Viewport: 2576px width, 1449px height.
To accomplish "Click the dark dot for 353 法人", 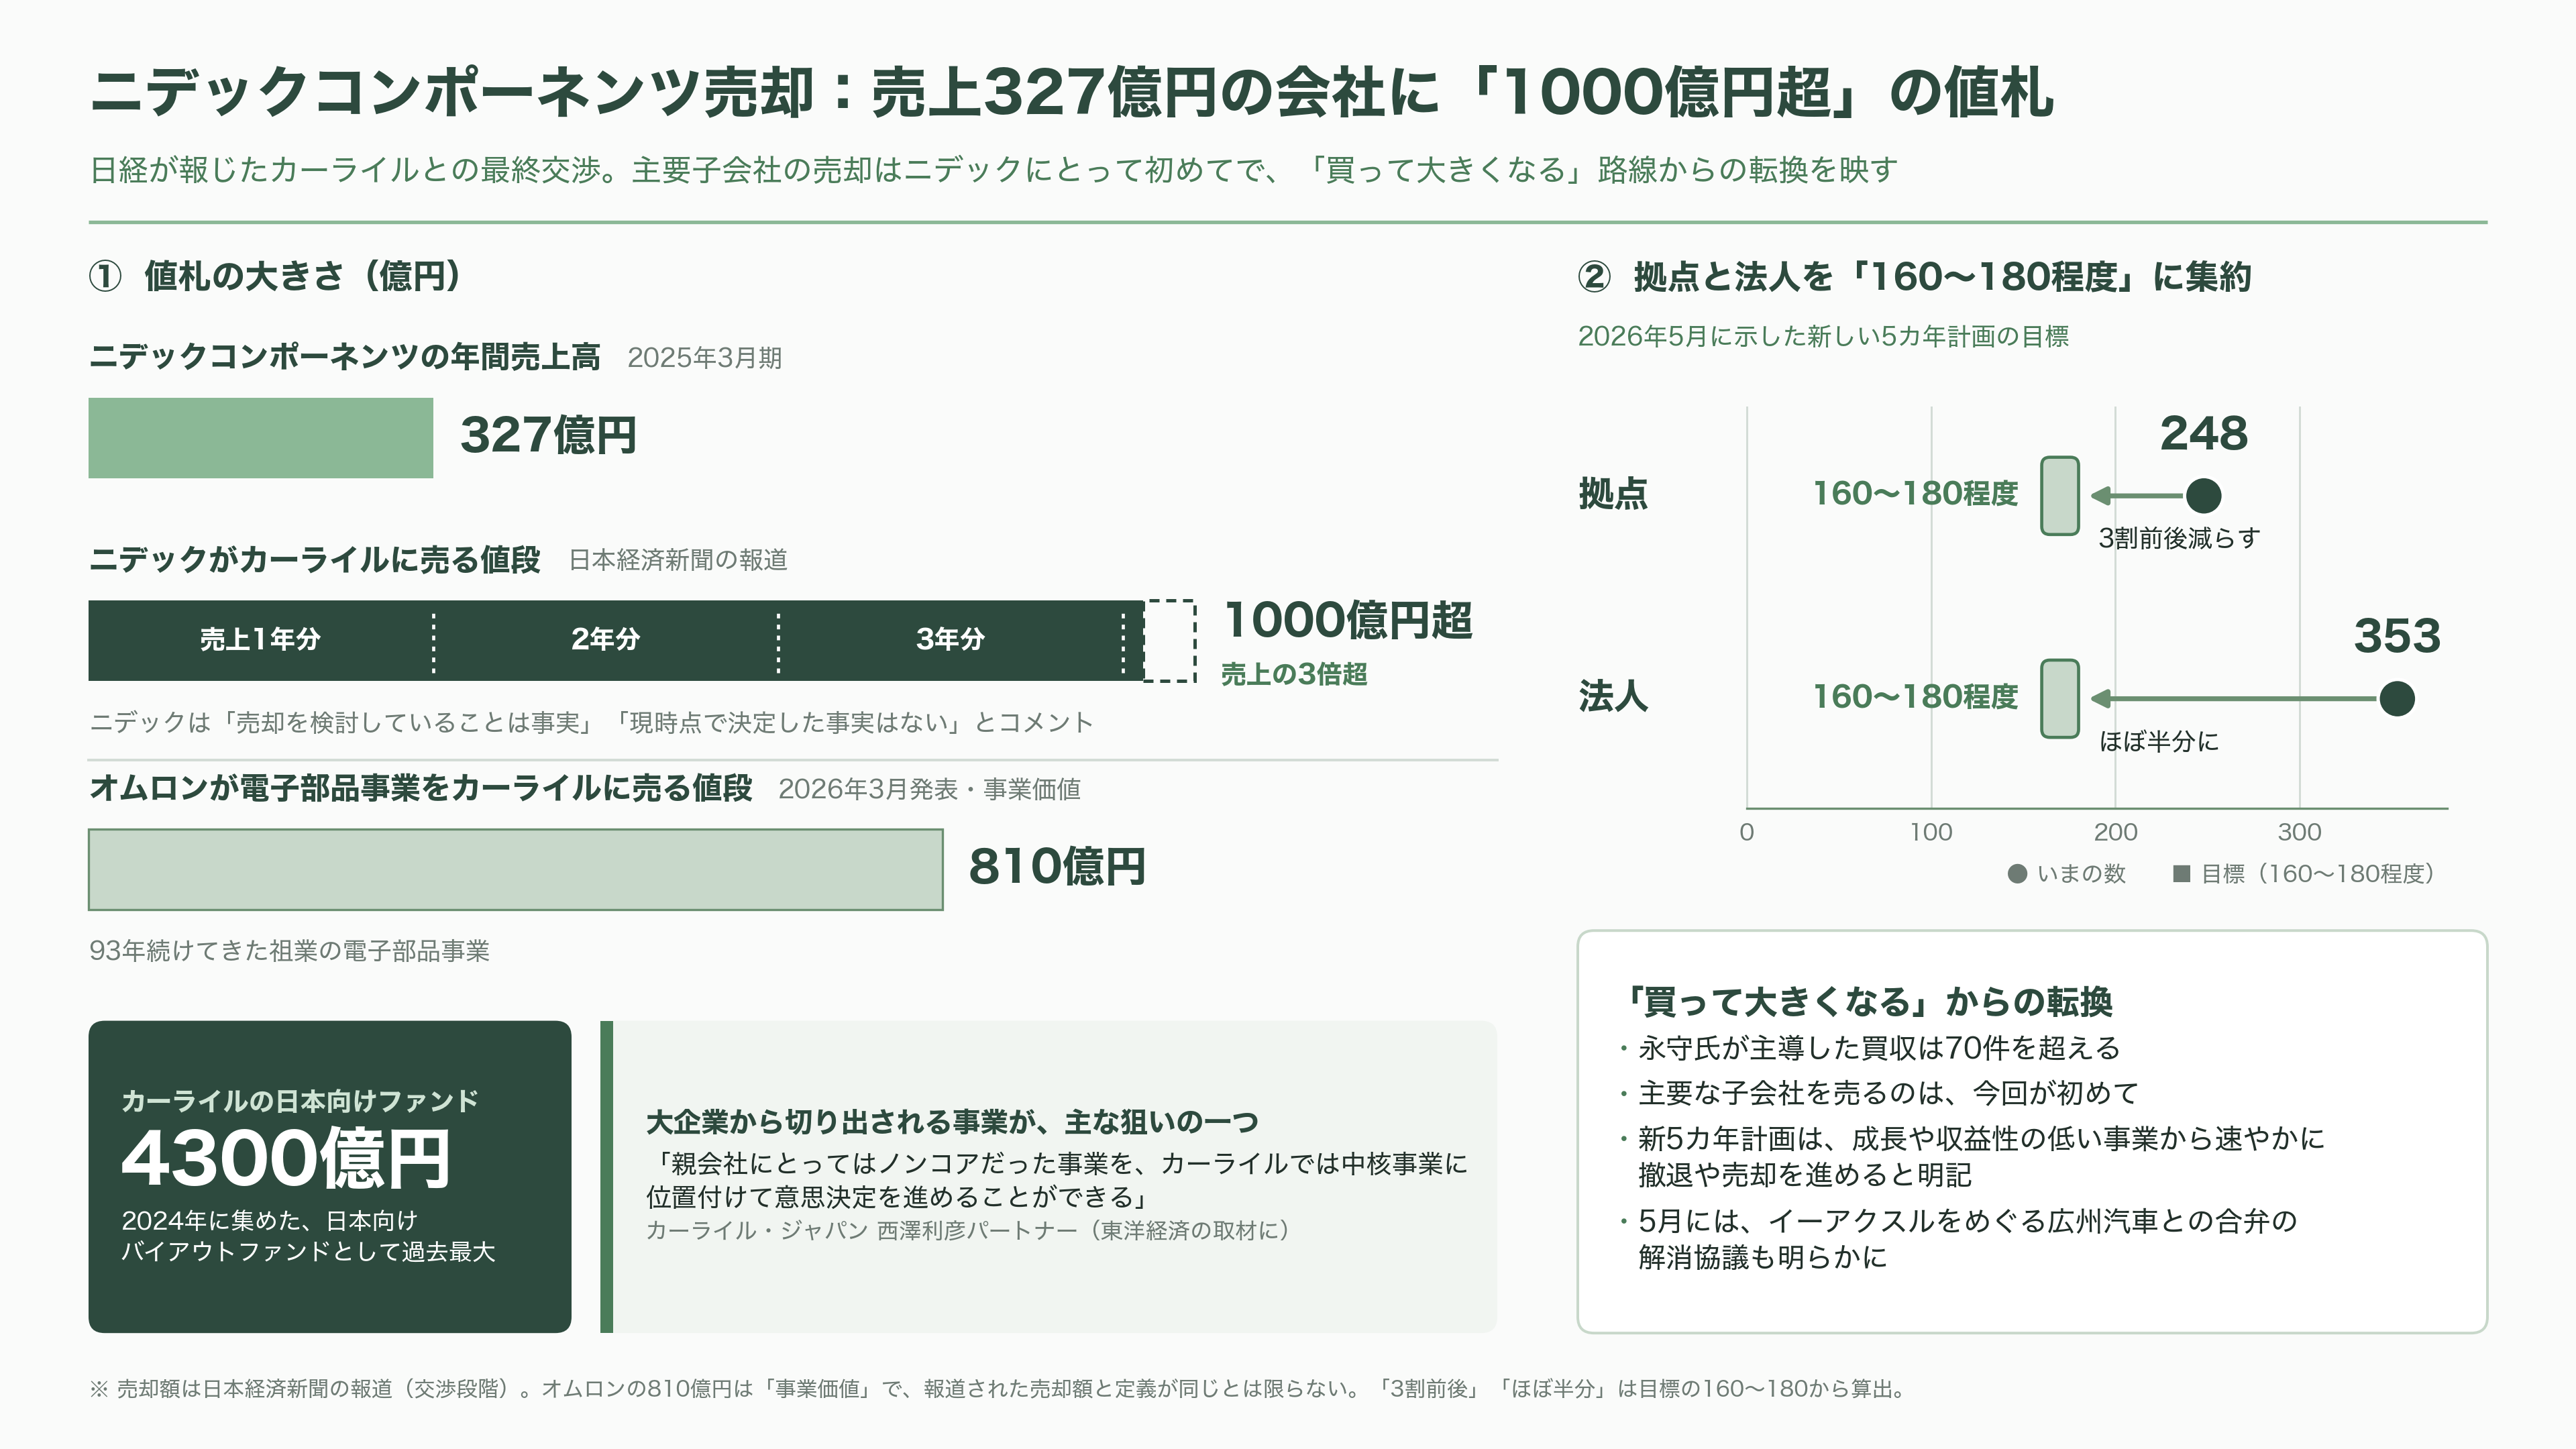I will click(x=2396, y=698).
